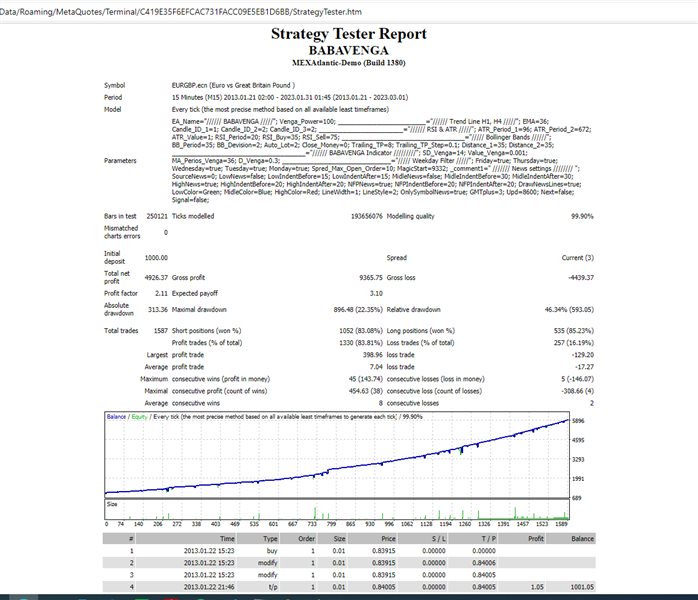Image resolution: width=698 pixels, height=600 pixels.
Task: Click gross profit value 9365.75
Action: point(371,278)
